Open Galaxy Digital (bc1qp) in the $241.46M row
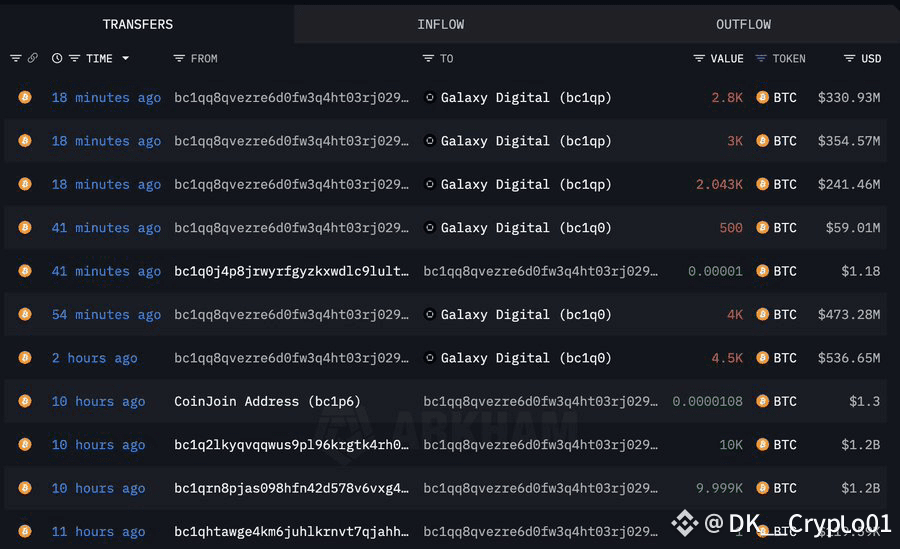 click(526, 184)
